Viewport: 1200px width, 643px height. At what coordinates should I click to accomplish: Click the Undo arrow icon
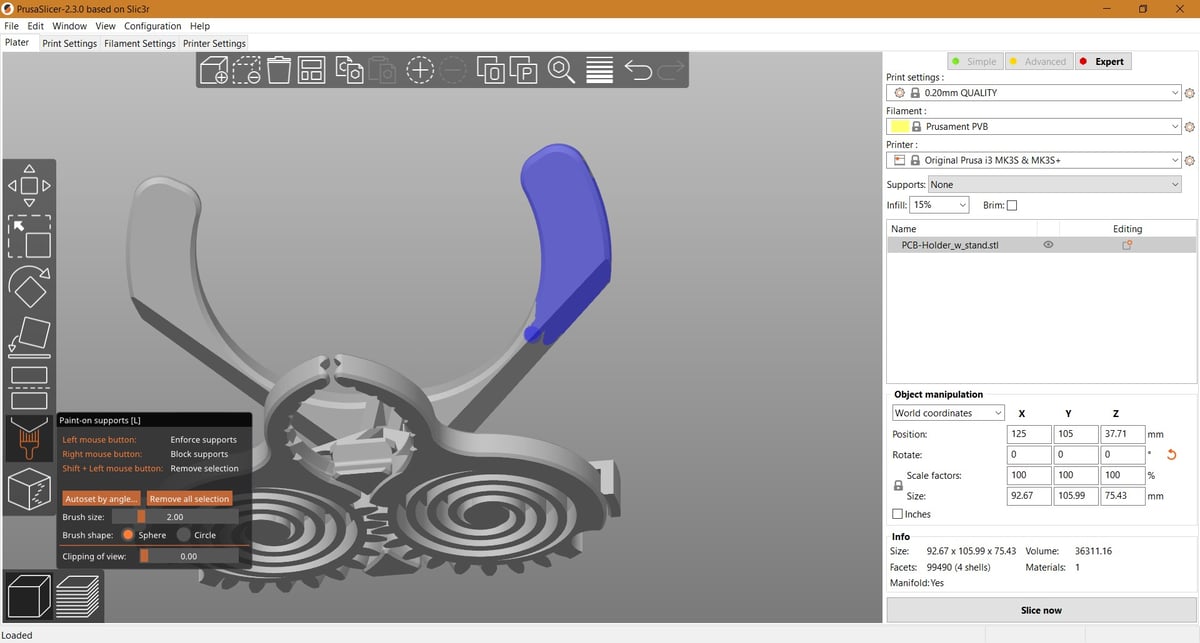[x=638, y=69]
